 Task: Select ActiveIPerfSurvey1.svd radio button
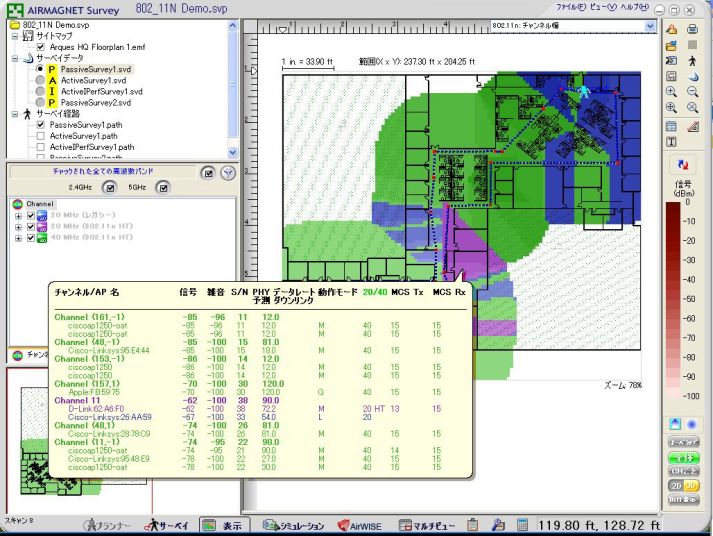40,91
